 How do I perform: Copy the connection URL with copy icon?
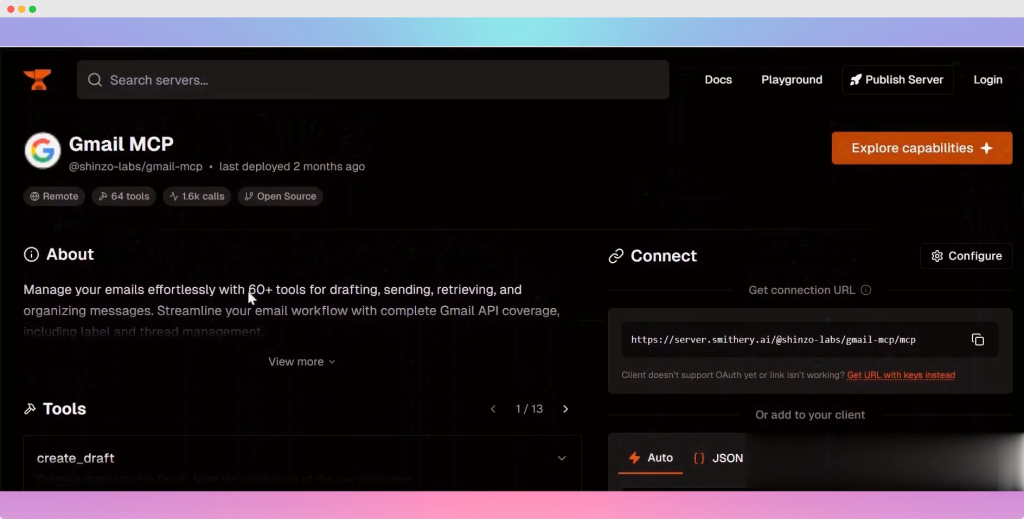(x=977, y=340)
